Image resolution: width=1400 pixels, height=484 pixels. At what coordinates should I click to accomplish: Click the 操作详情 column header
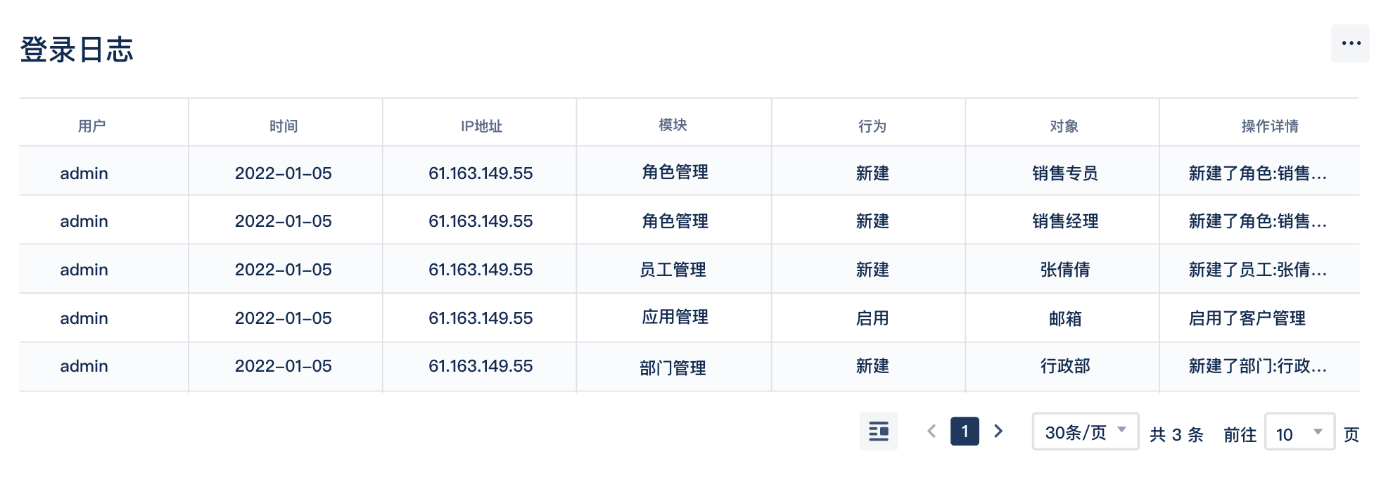coord(1270,126)
